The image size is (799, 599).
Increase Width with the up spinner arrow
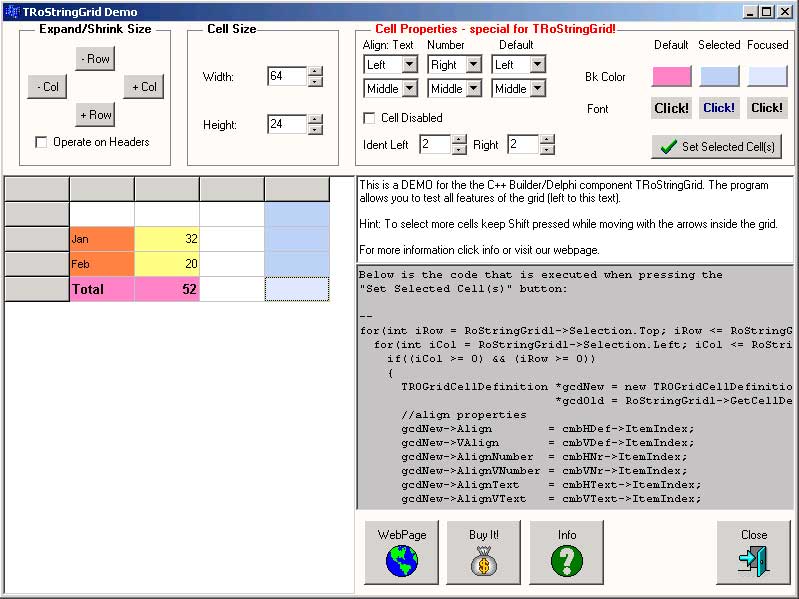(x=315, y=71)
